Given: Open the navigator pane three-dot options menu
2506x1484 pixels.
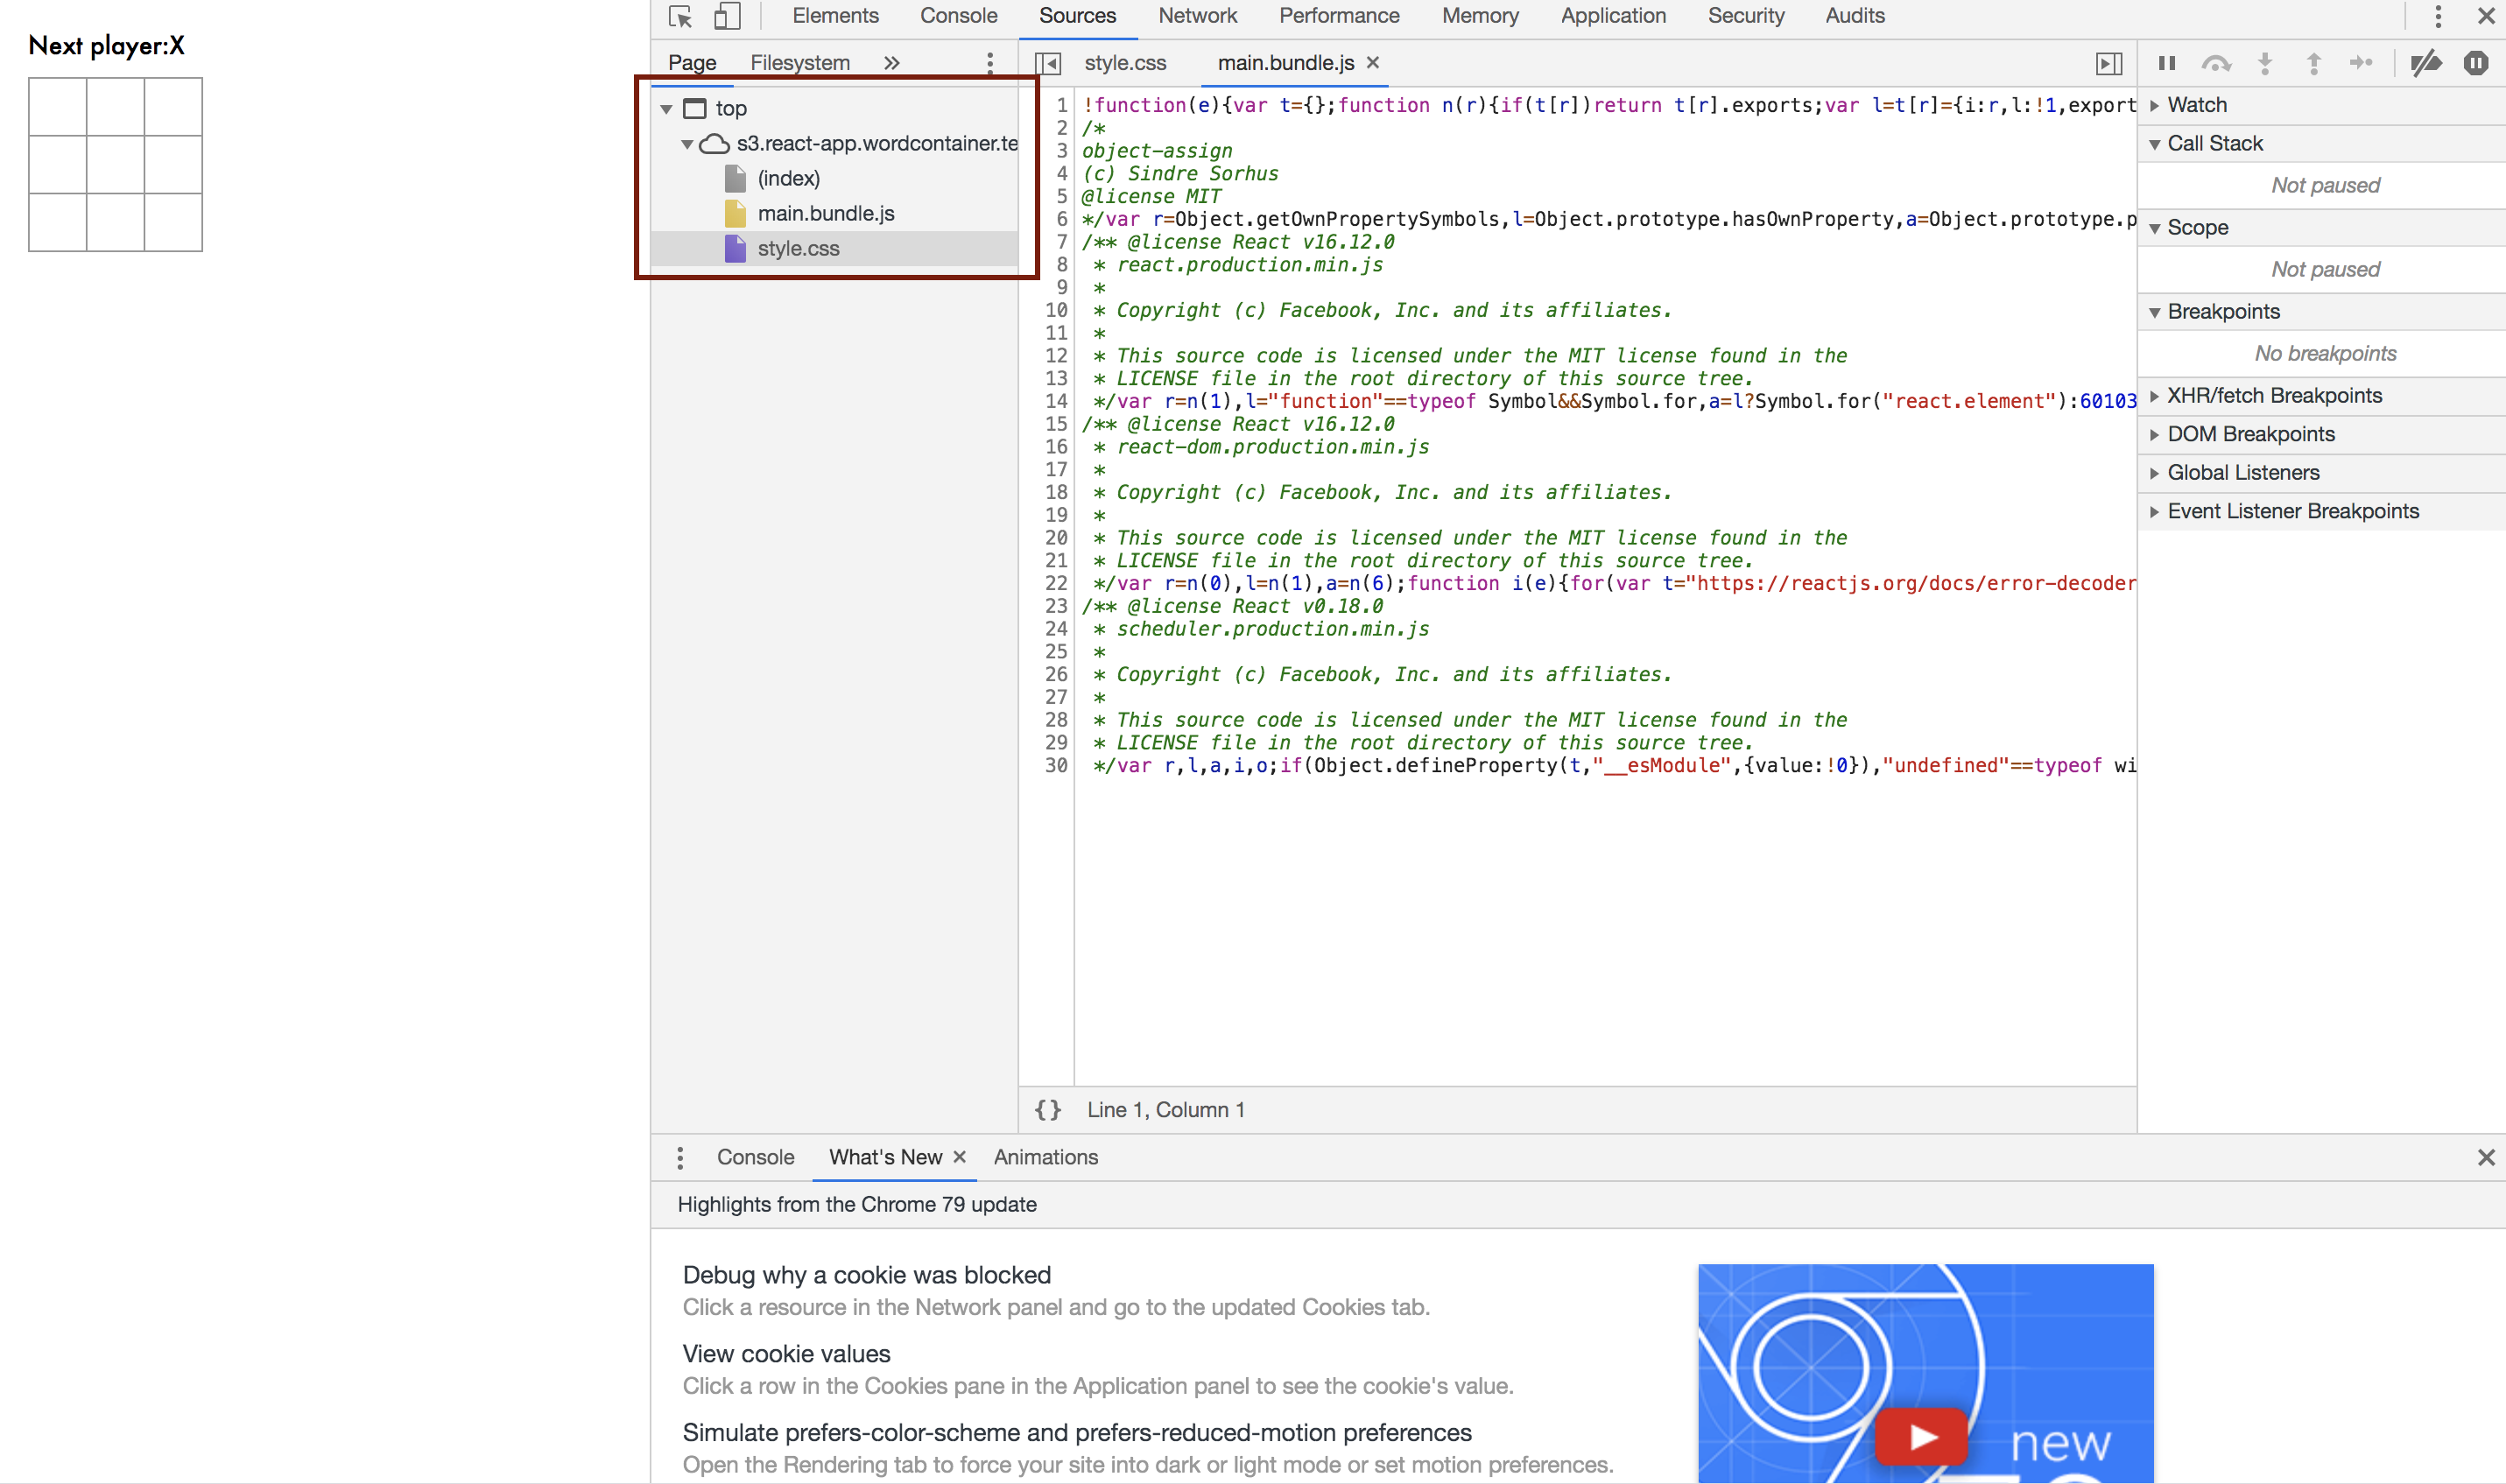Looking at the screenshot, I should [x=990, y=63].
